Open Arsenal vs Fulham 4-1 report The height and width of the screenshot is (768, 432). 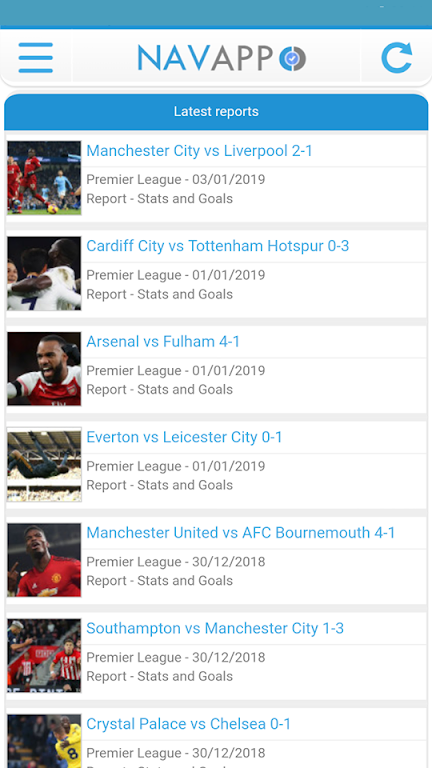pos(163,341)
